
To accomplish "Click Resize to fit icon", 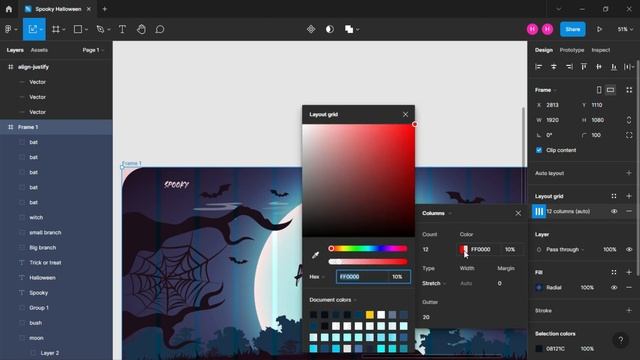I will pyautogui.click(x=629, y=90).
